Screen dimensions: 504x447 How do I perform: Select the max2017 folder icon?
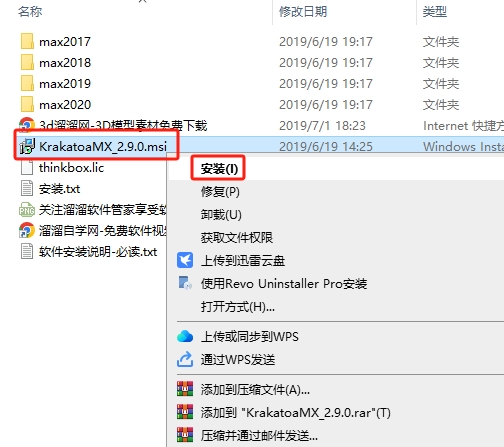click(27, 41)
